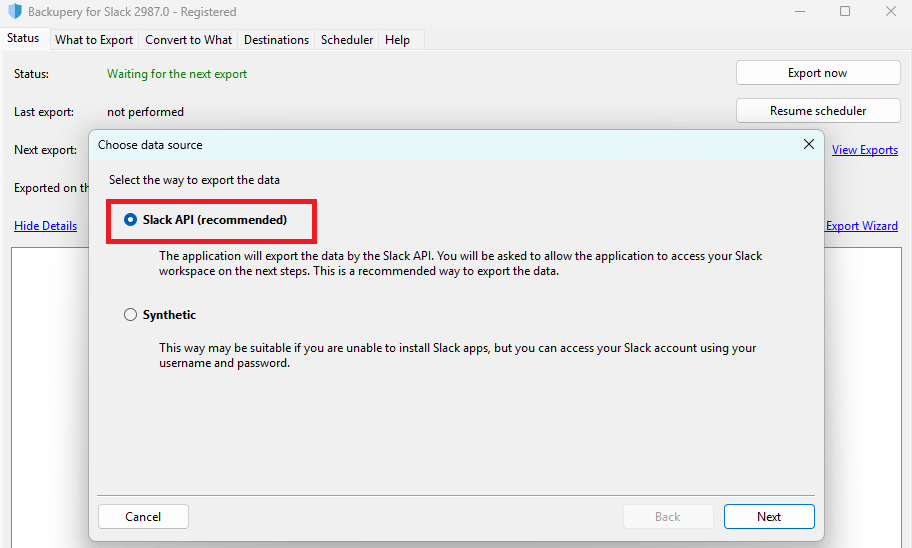Click the 'Status:' label
The image size is (912, 548).
(x=31, y=74)
